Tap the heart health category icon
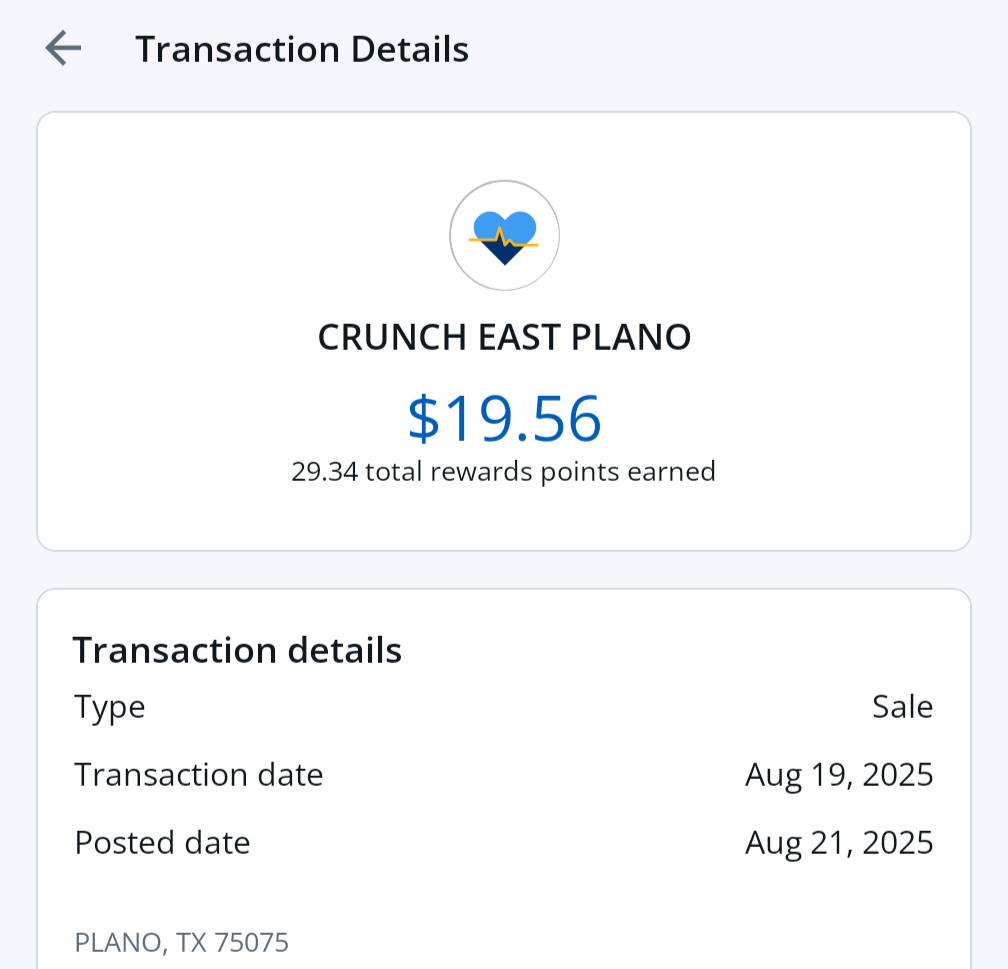 (x=504, y=236)
